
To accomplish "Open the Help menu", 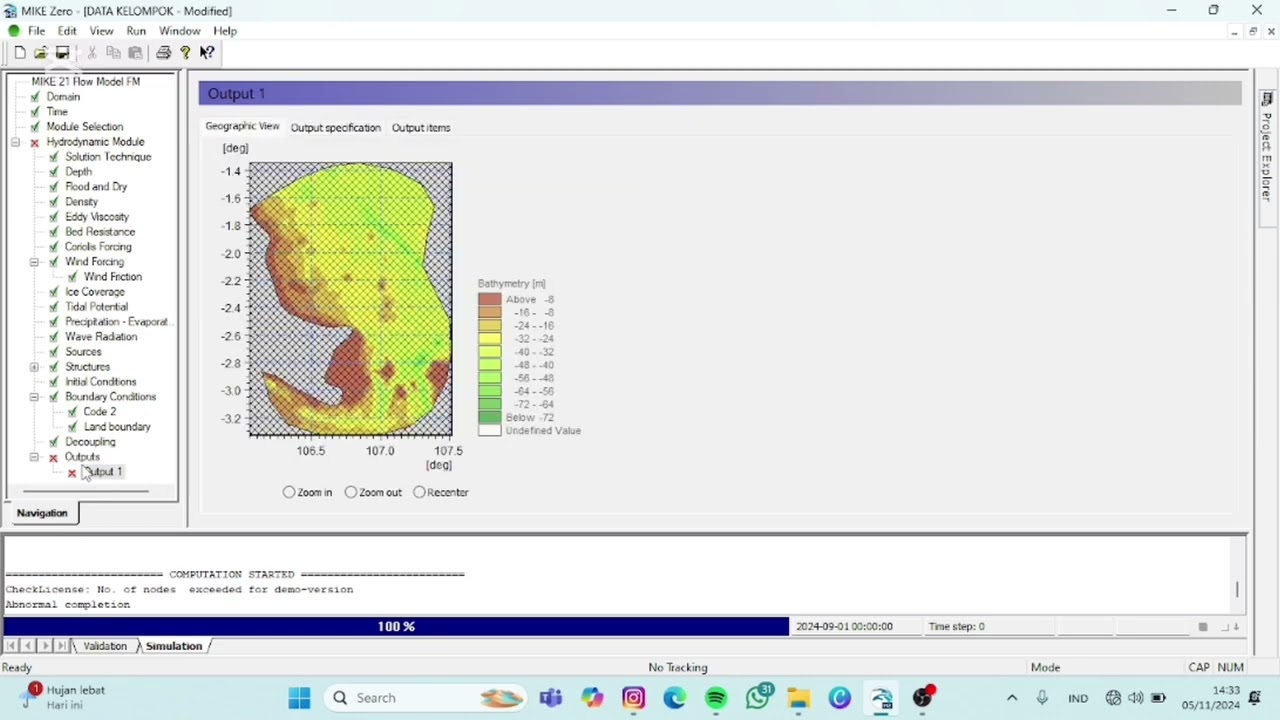I will [x=225, y=31].
